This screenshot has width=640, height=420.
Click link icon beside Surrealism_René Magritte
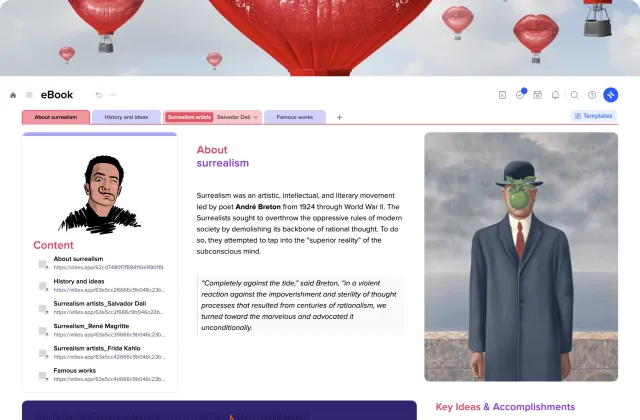click(x=43, y=331)
